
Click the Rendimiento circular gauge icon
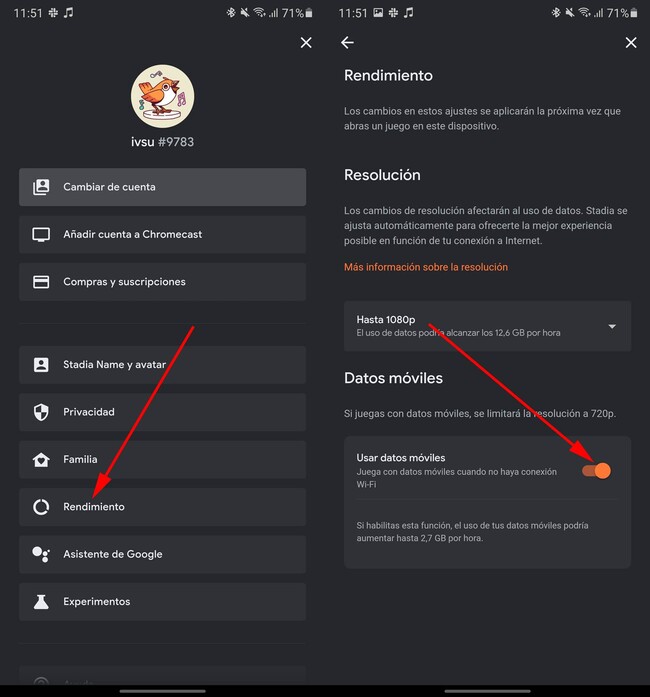click(x=41, y=507)
